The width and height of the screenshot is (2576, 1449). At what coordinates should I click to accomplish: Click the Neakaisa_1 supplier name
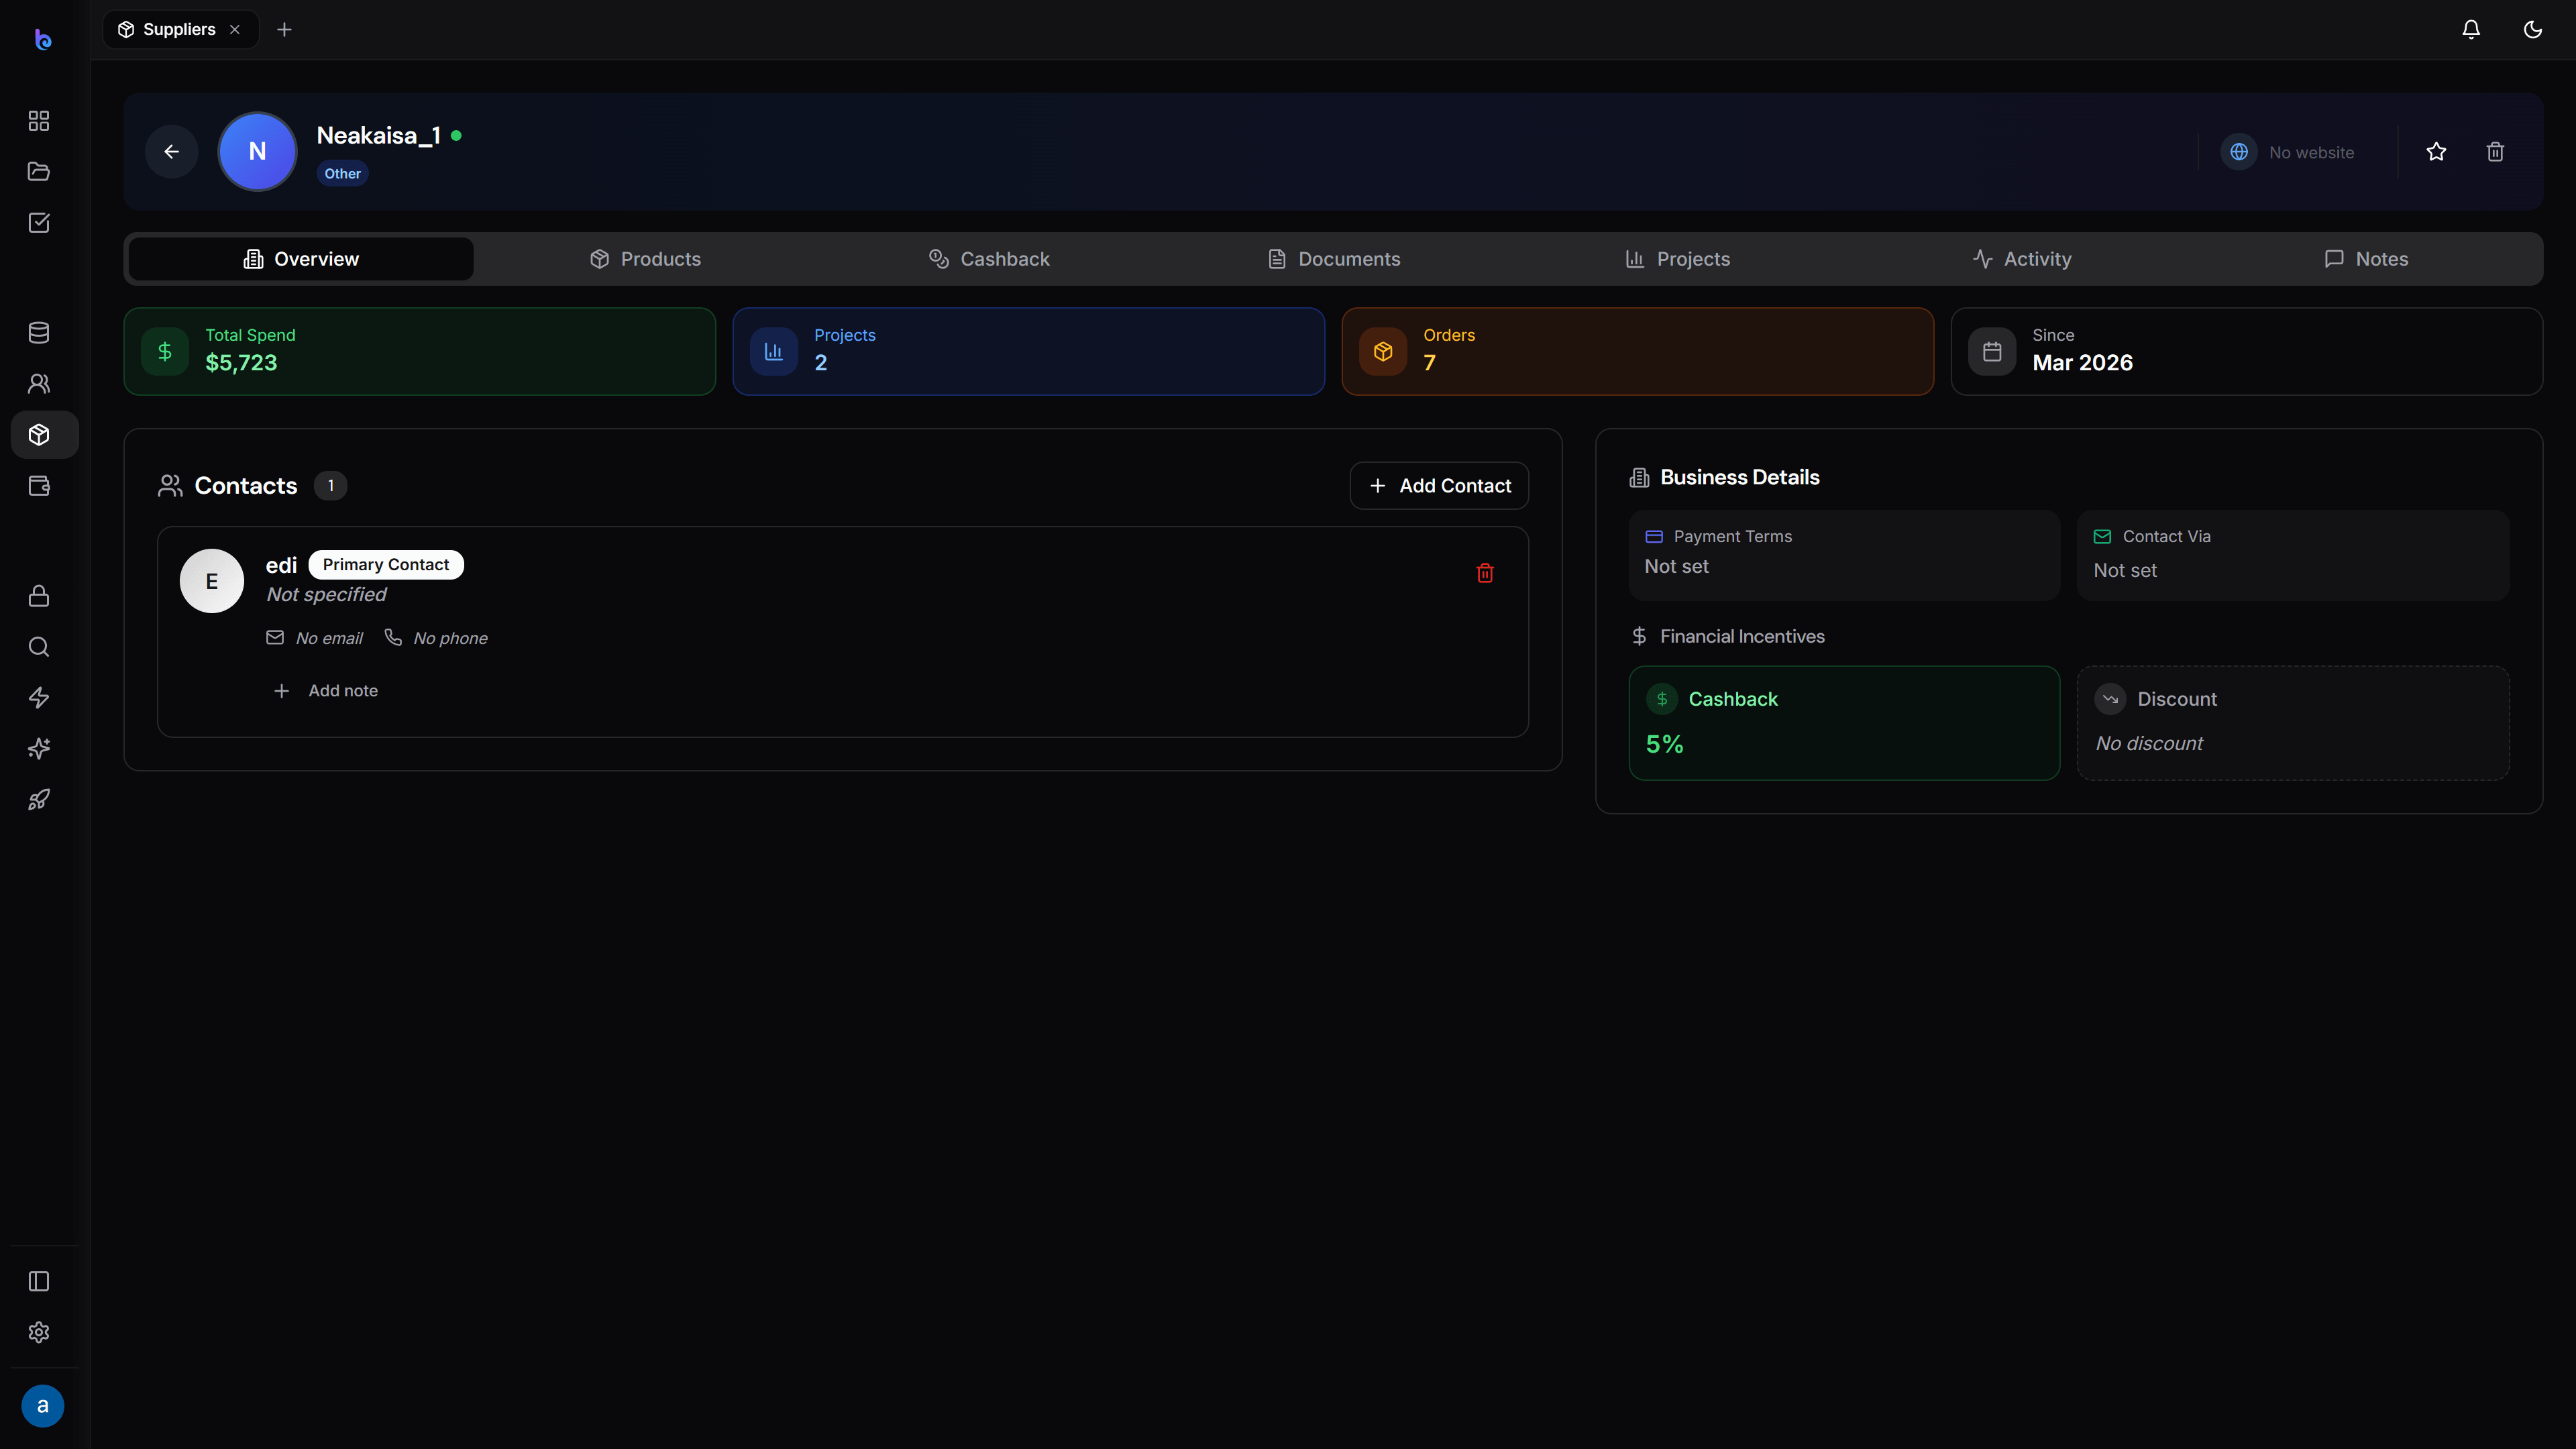coord(378,136)
